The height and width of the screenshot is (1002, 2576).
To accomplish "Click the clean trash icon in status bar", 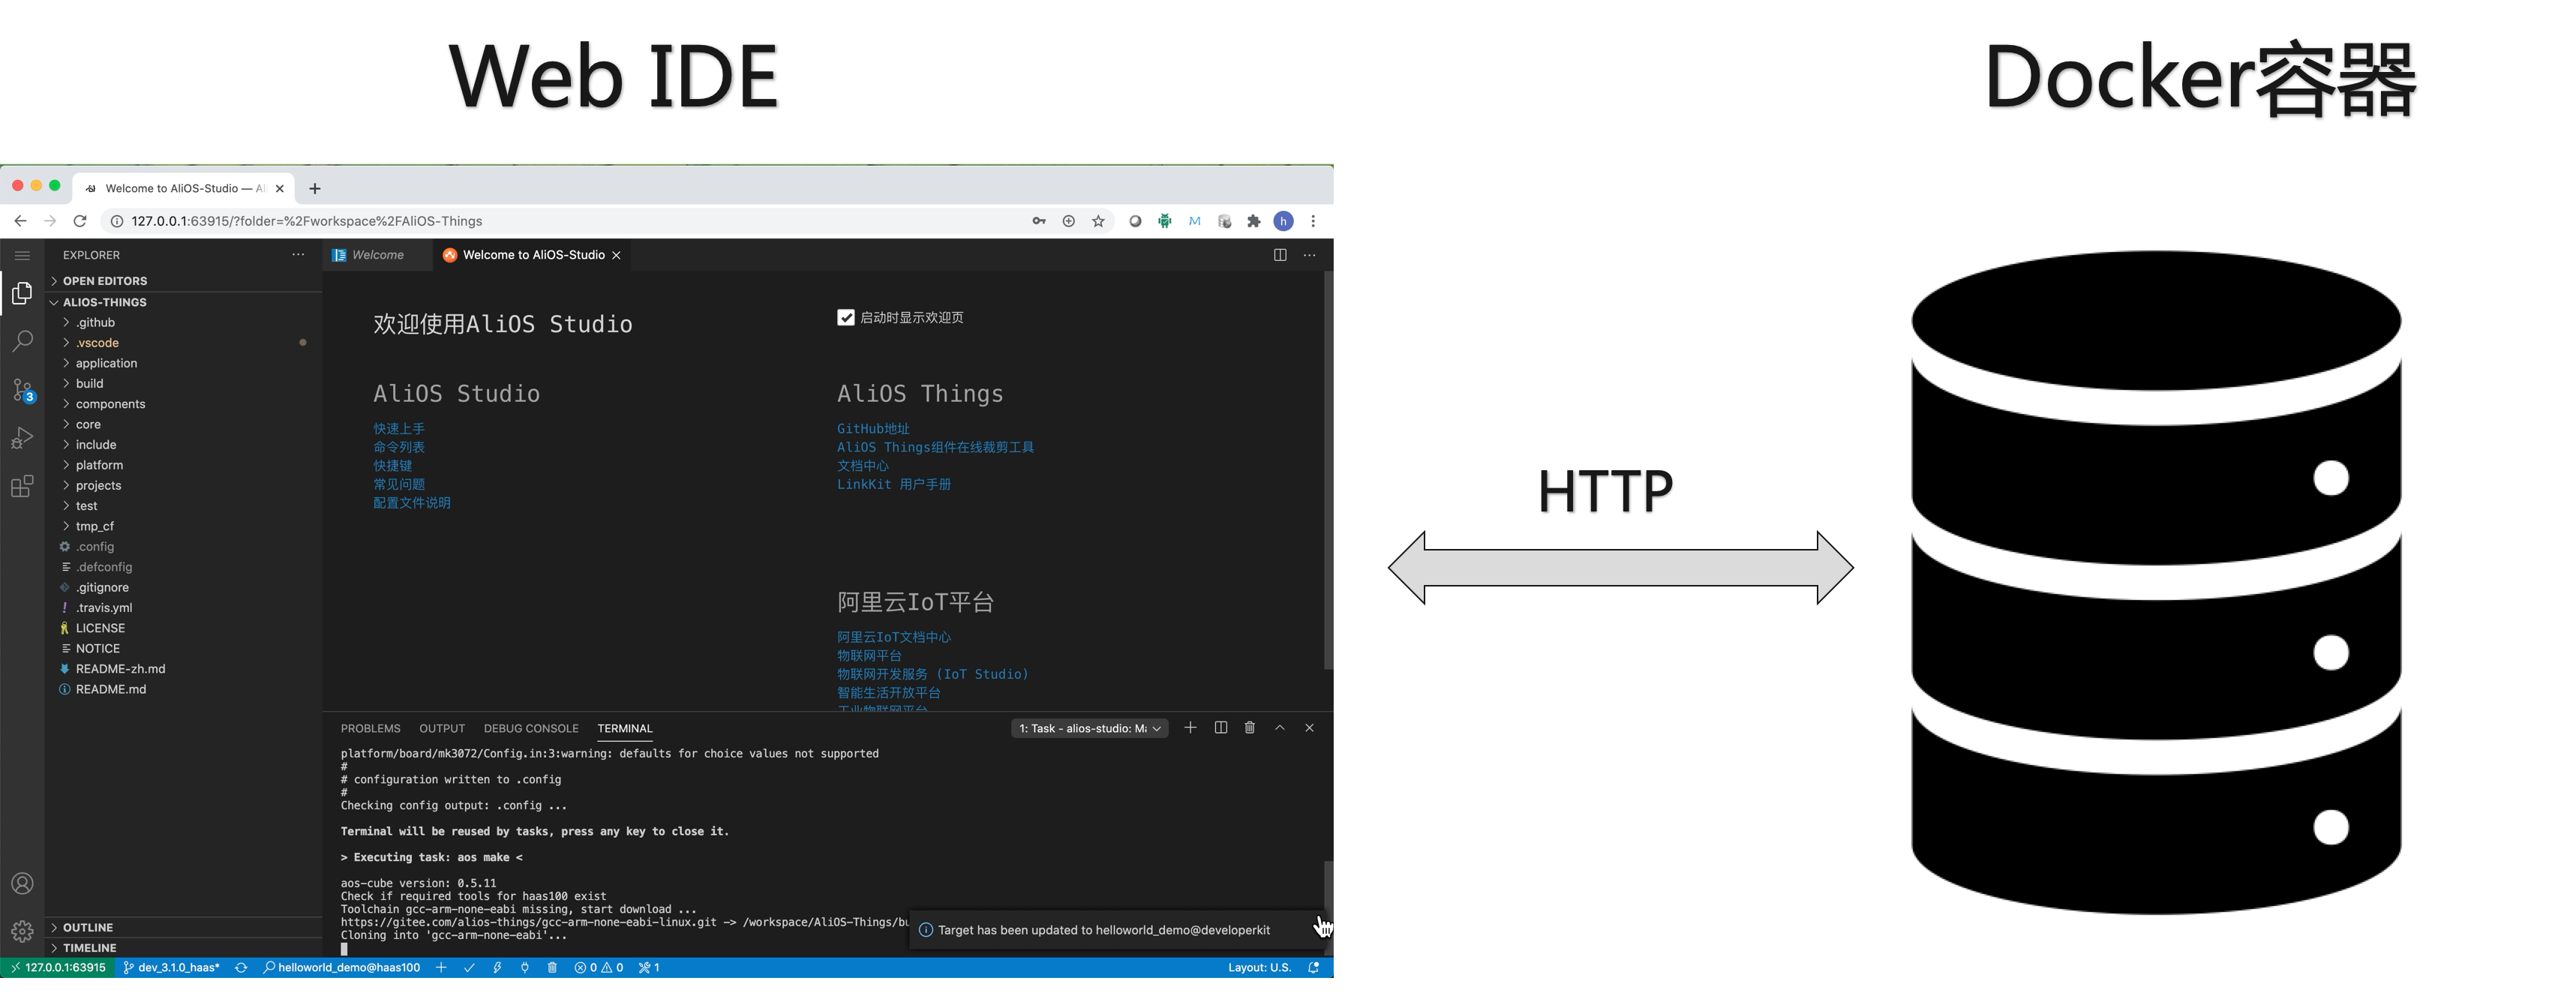I will (x=552, y=968).
